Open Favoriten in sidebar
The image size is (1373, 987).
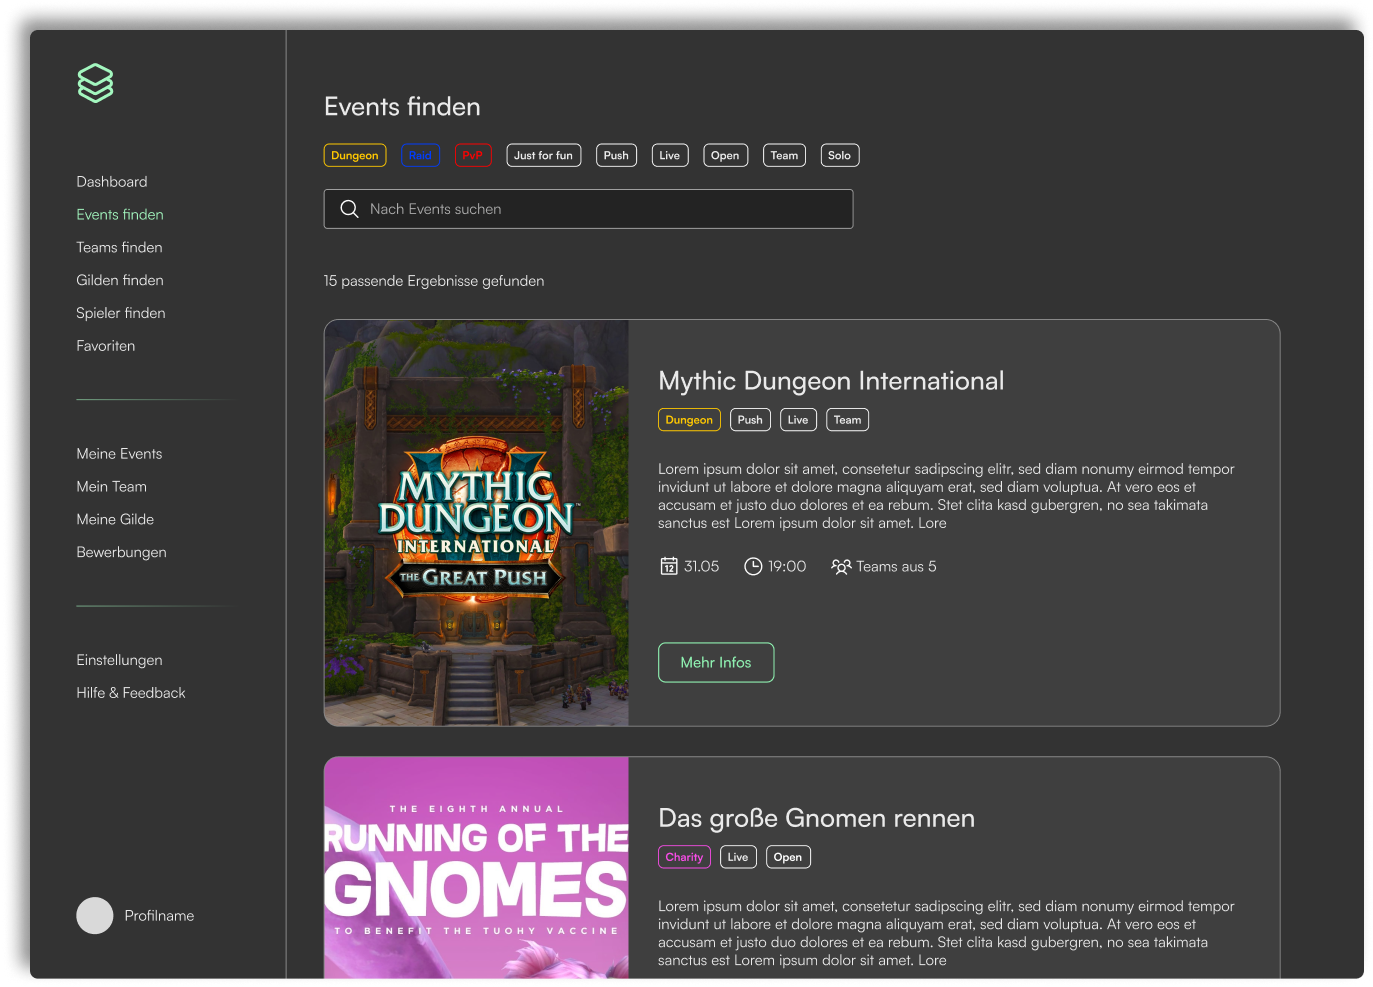pos(106,346)
